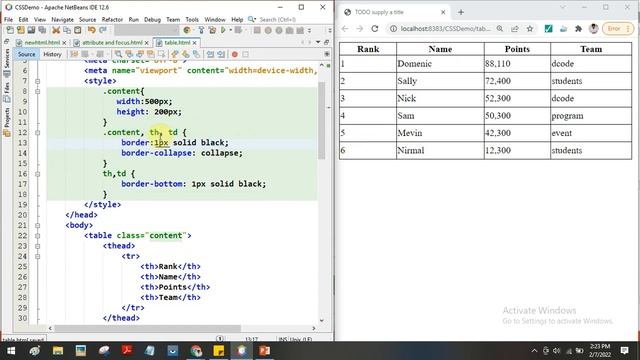Click the Debug Project toolbar icon
The image size is (640, 360).
coord(238,30)
